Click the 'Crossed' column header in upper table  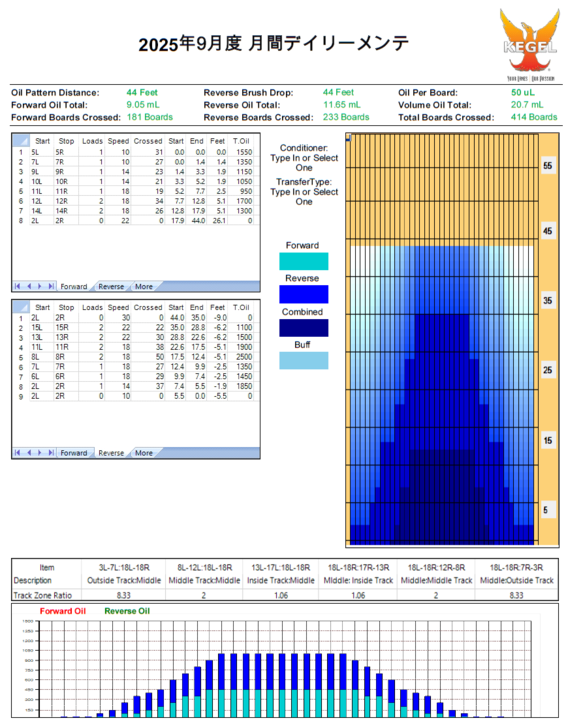tap(148, 140)
